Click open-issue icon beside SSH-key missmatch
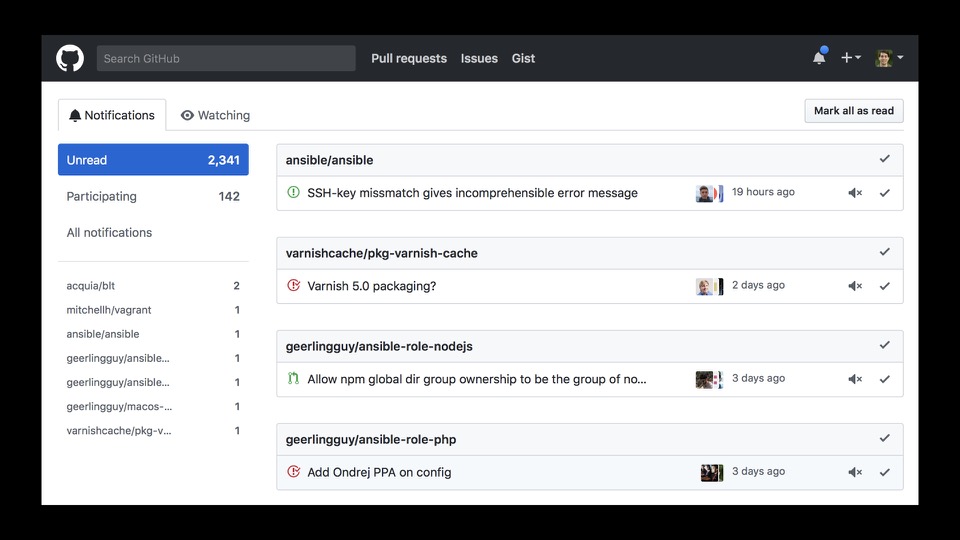 tap(293, 192)
